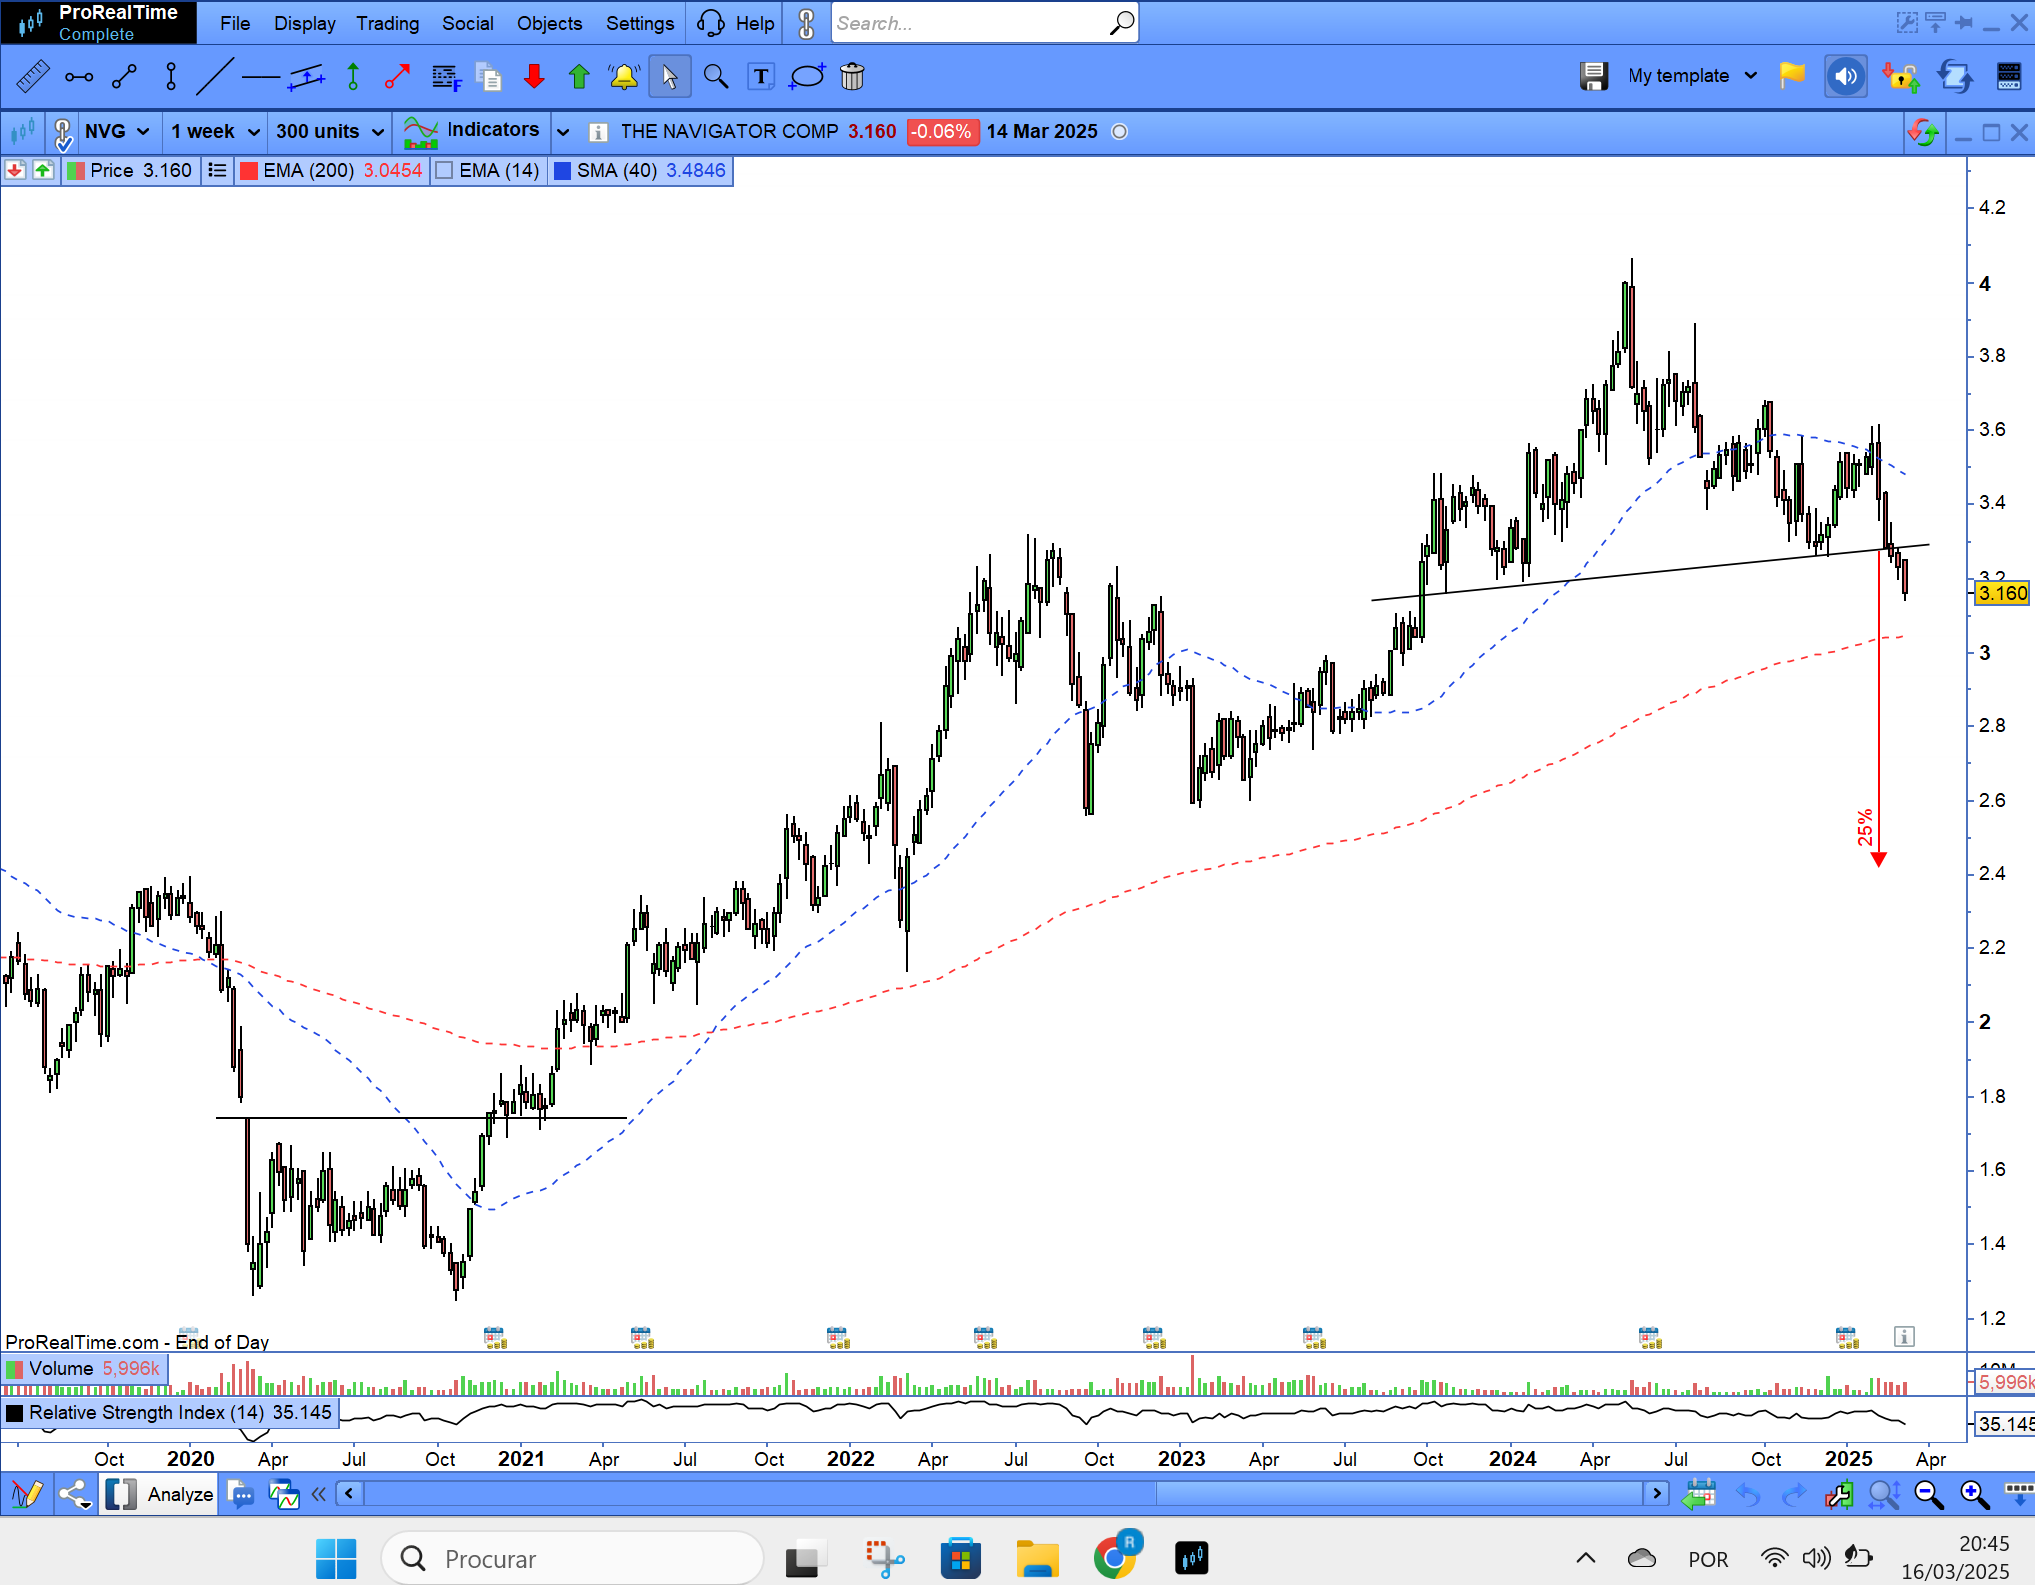This screenshot has width=2035, height=1585.
Task: Select the red arrow drawing tool
Action: click(398, 77)
